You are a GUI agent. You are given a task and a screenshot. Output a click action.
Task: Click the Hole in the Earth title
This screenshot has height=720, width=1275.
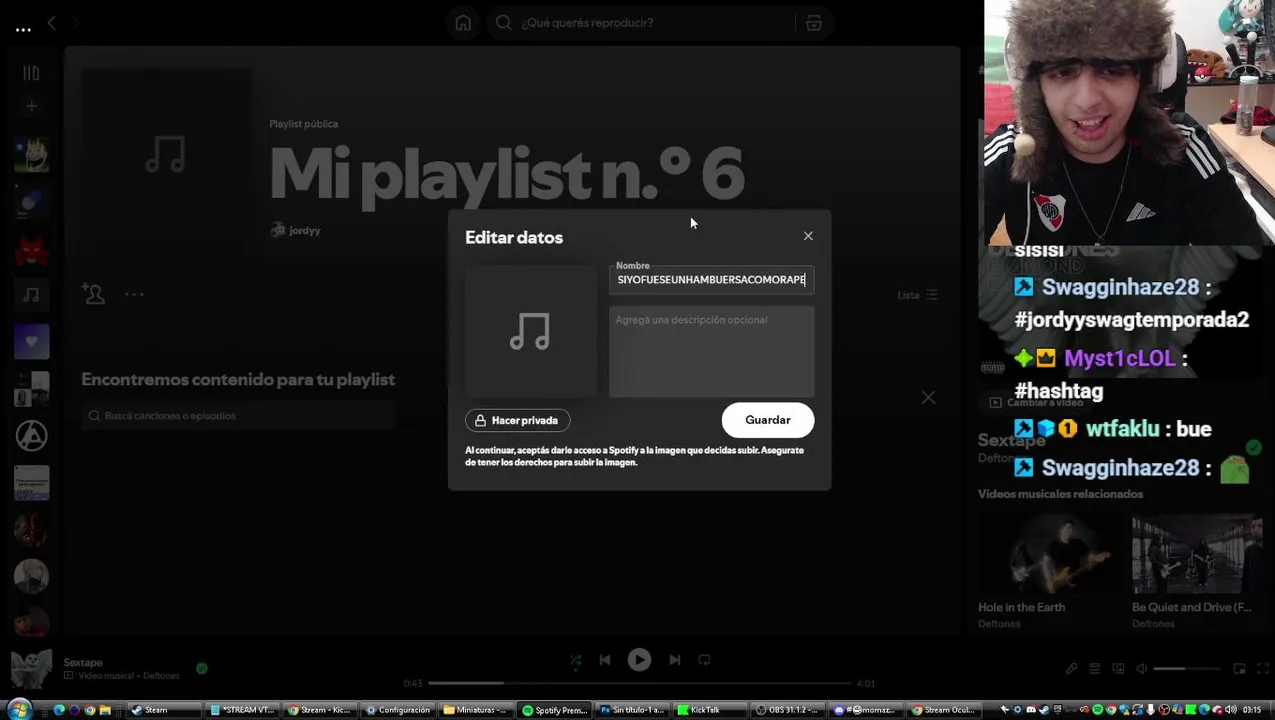(1021, 607)
